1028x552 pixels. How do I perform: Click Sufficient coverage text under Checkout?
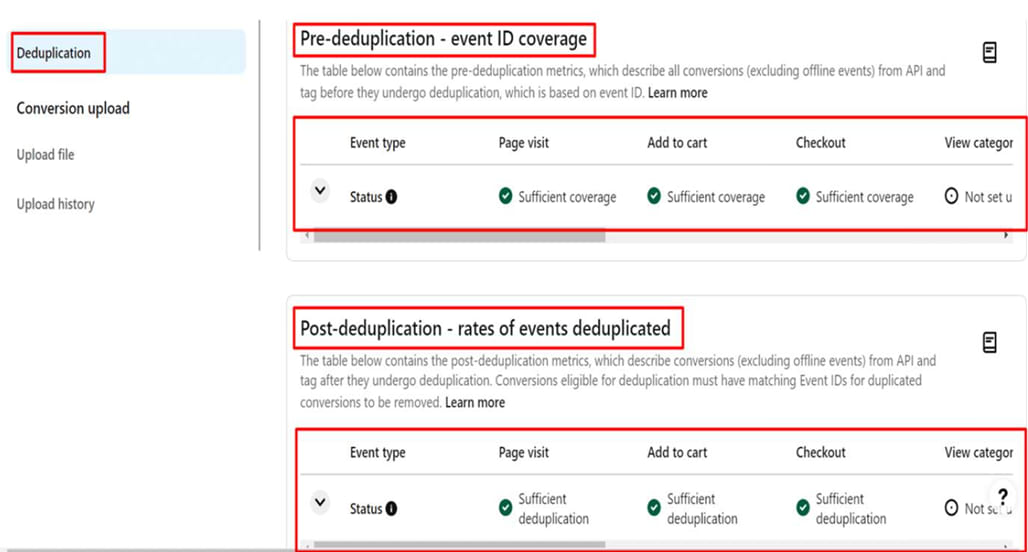click(x=865, y=197)
